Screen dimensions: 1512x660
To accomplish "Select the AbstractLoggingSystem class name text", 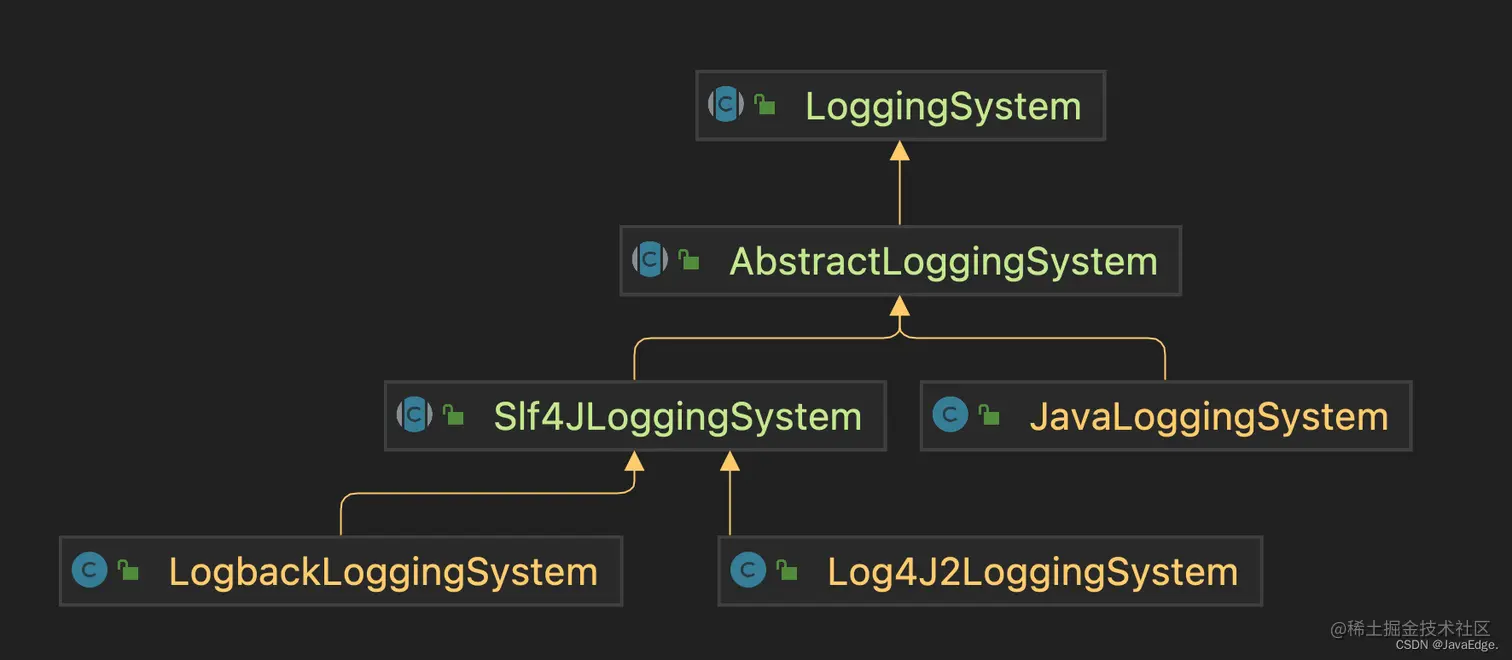I will tap(943, 262).
